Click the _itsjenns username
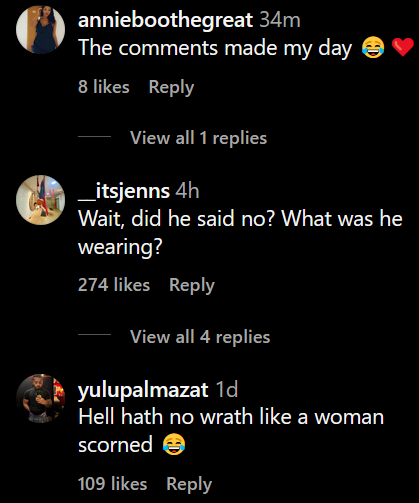Viewport: 419px width, 503px height. click(x=124, y=191)
